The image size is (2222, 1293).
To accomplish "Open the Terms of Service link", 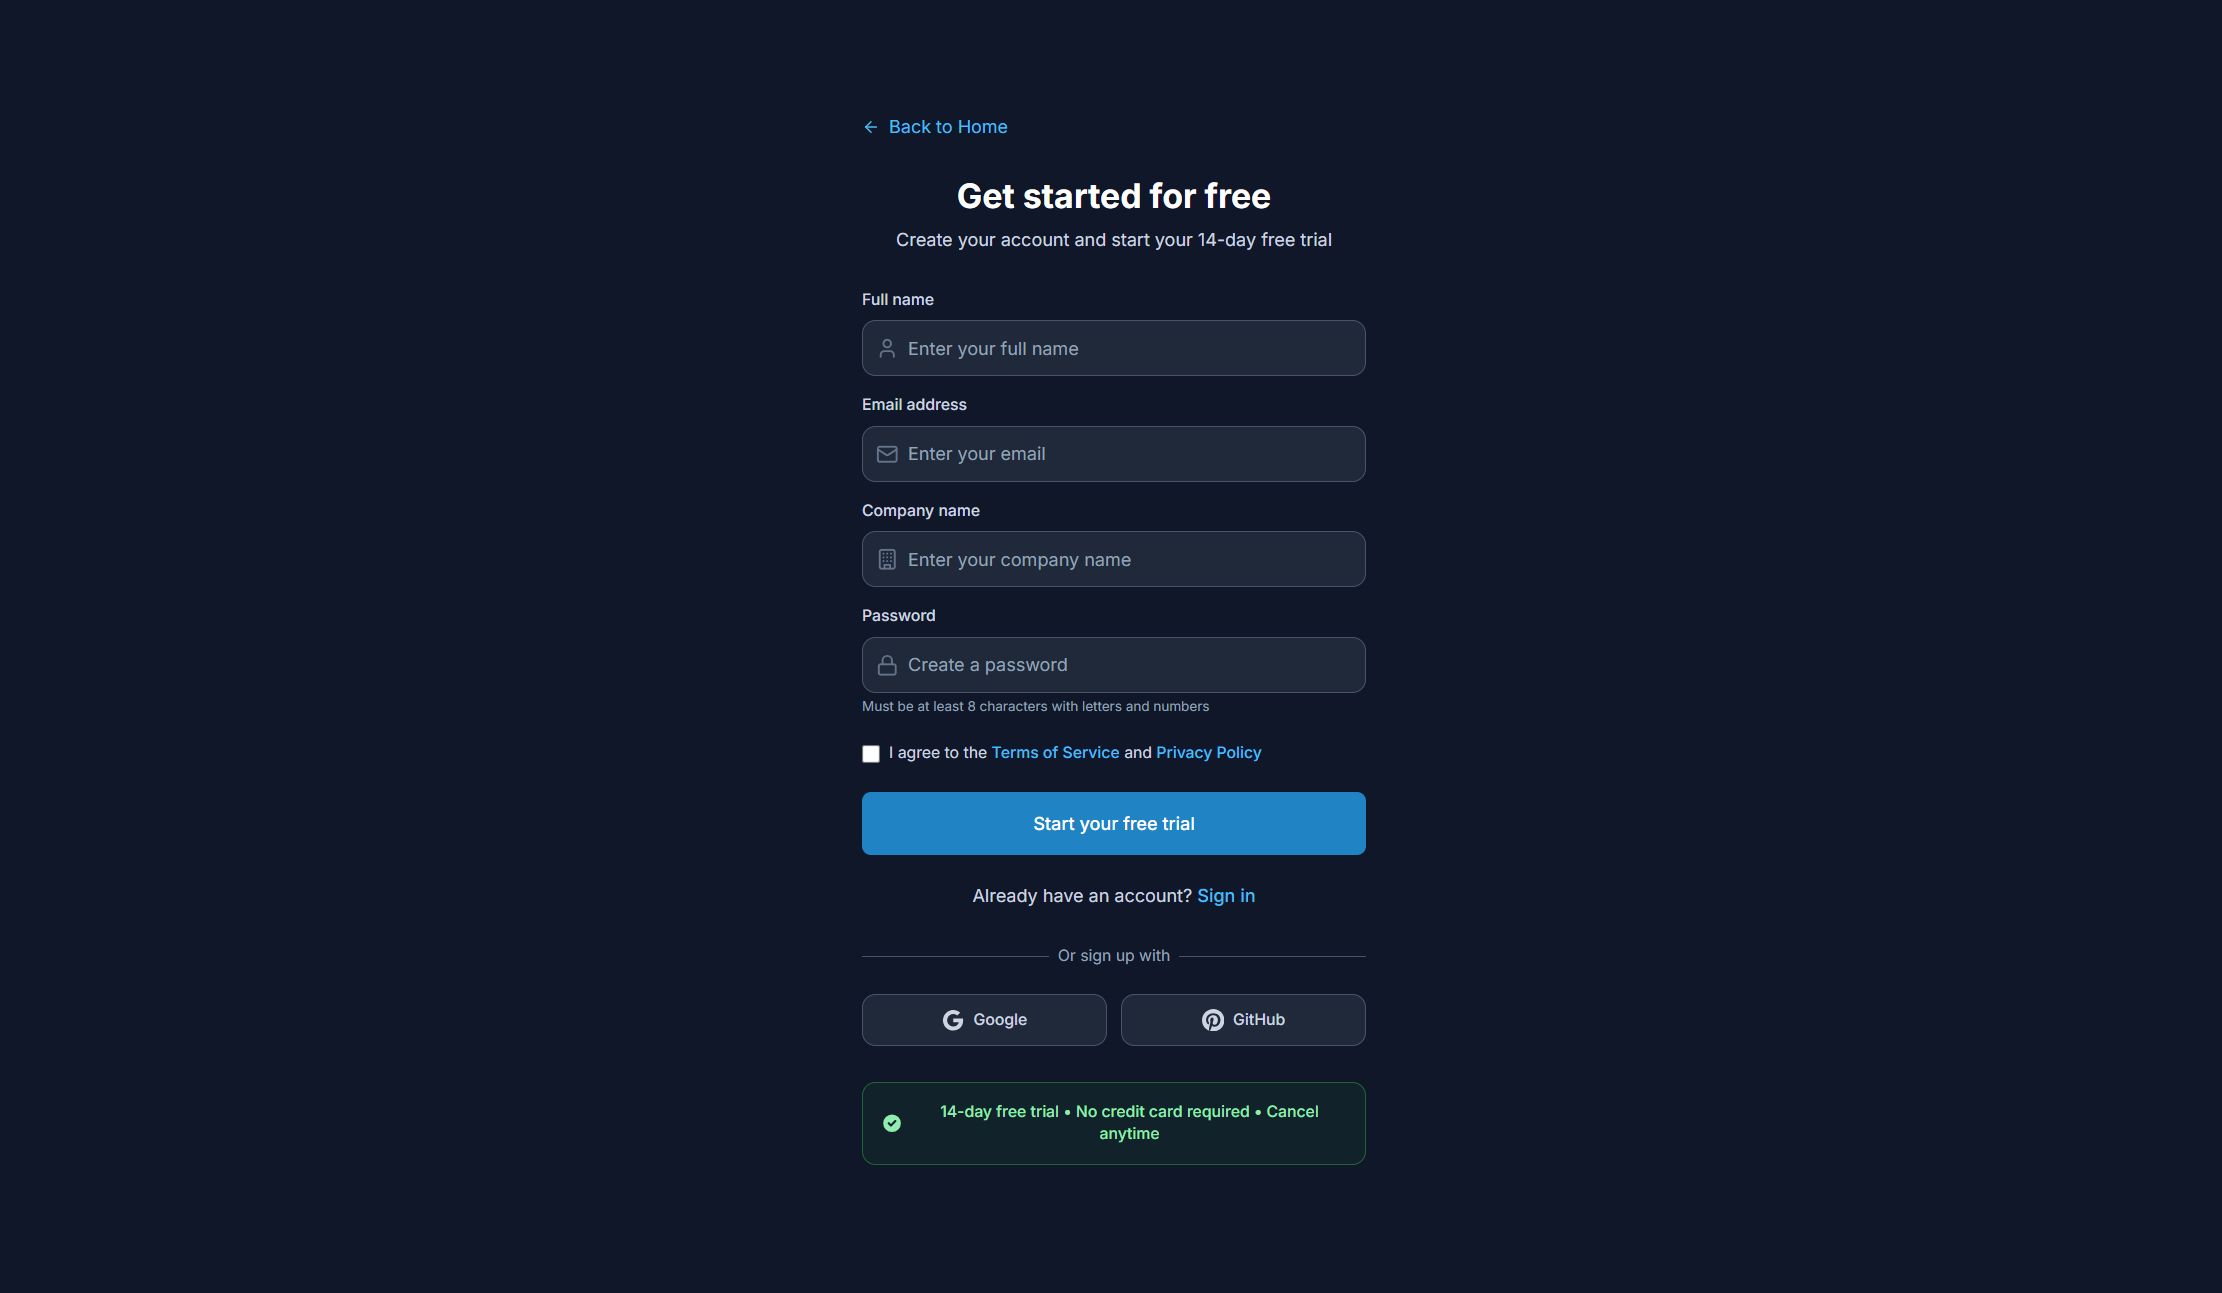I will [x=1055, y=753].
